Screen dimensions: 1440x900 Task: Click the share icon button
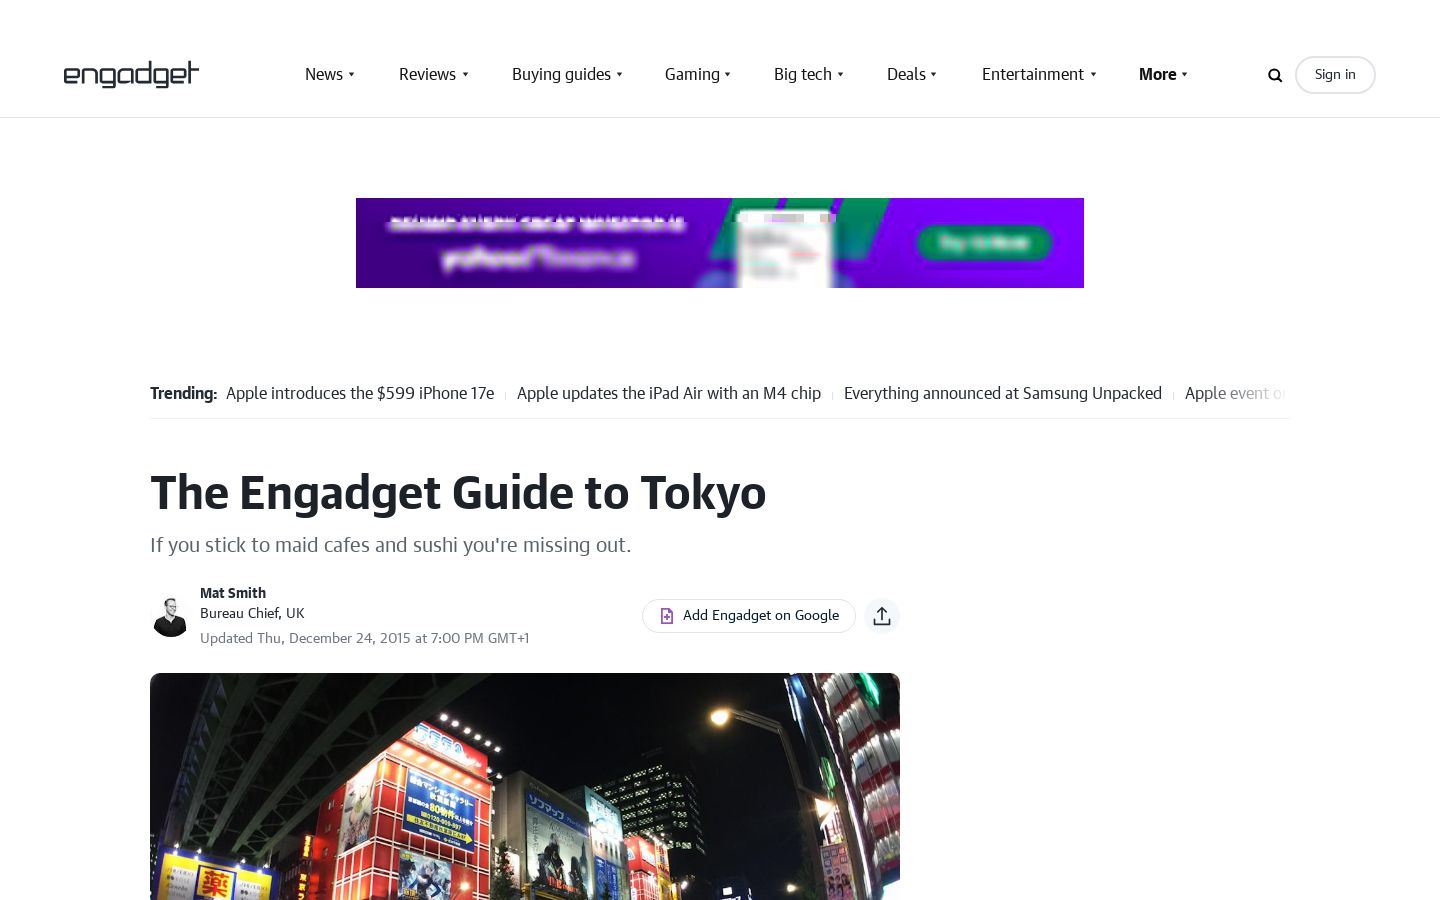882,616
